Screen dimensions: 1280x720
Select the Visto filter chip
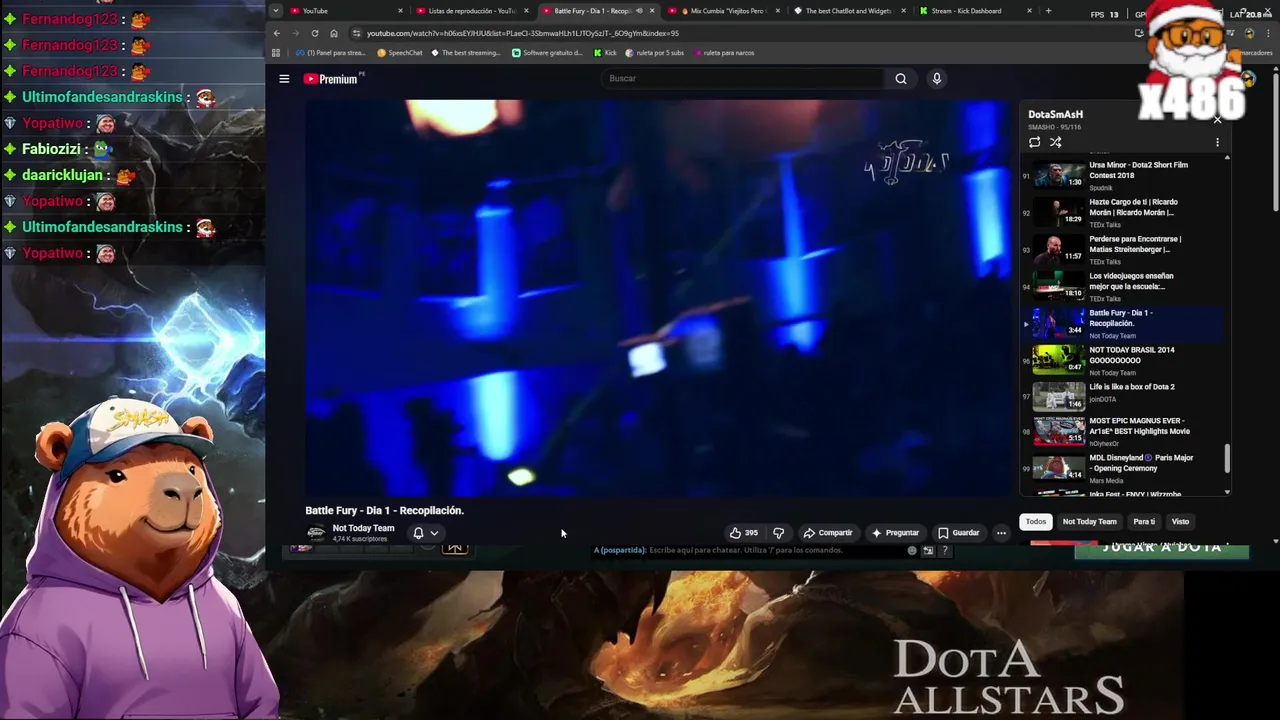click(x=1181, y=522)
